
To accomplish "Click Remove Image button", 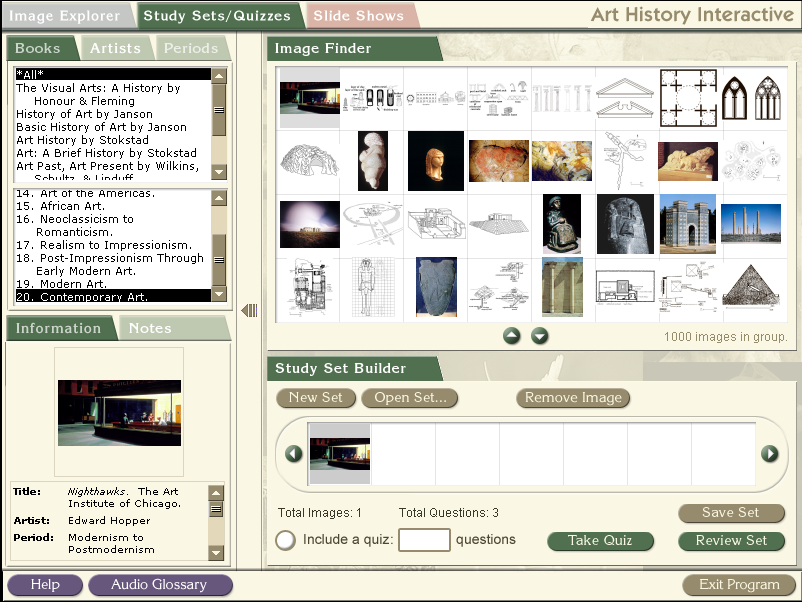I will tap(573, 397).
